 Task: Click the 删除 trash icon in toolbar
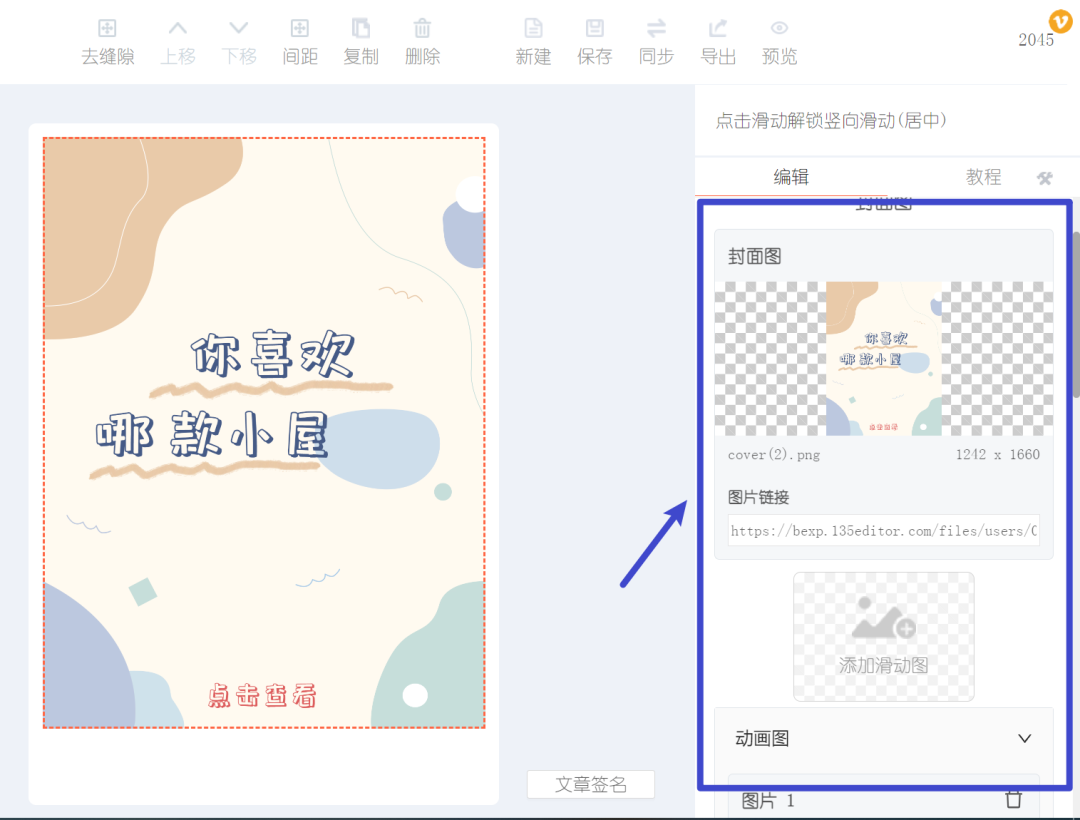point(422,28)
